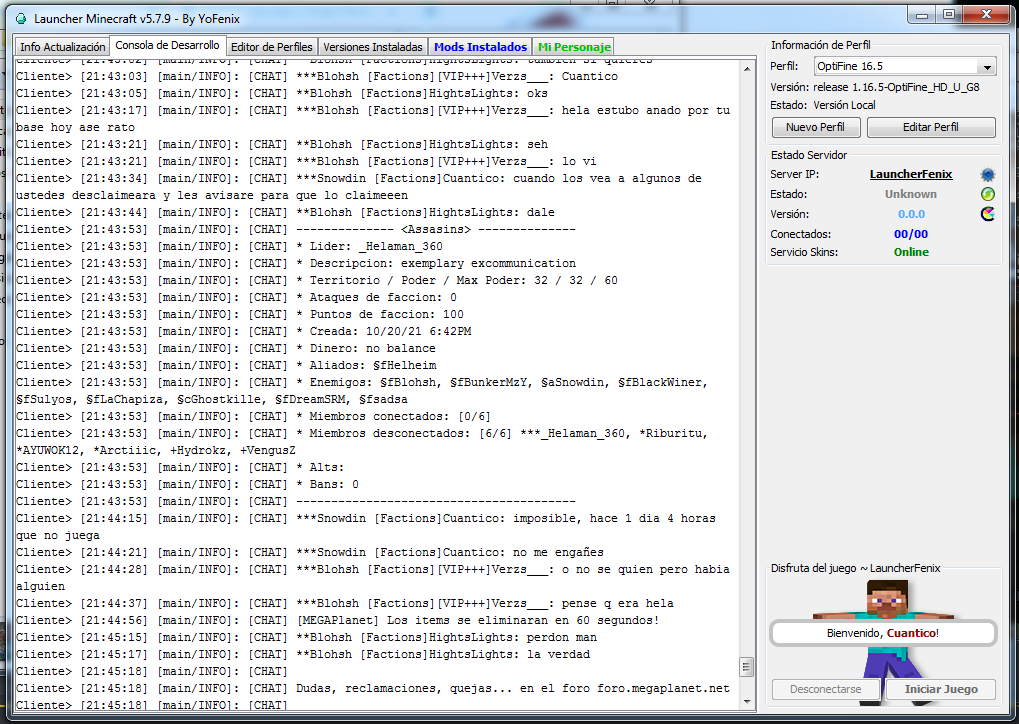This screenshot has height=724, width=1019.
Task: Click the Editar Perfil button
Action: click(931, 128)
